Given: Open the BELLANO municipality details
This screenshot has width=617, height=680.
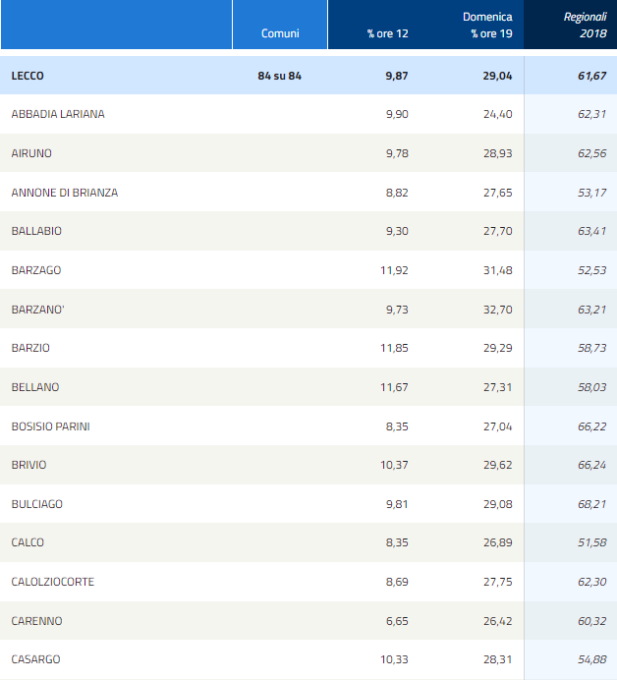Looking at the screenshot, I should 34,387.
